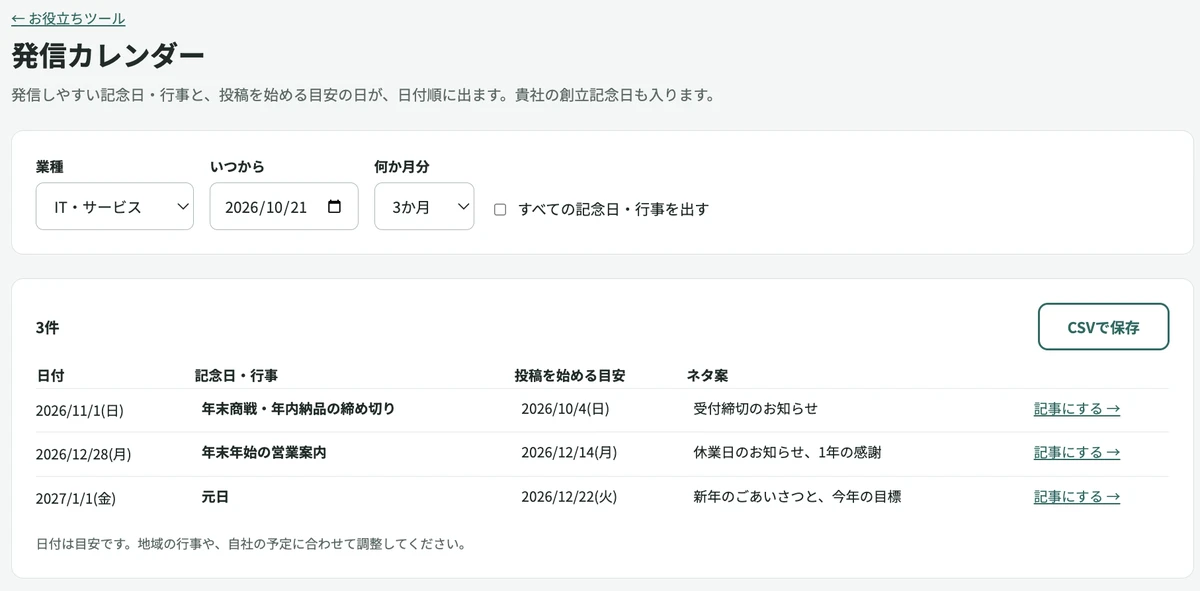Click the 業種 field label

coord(49,167)
